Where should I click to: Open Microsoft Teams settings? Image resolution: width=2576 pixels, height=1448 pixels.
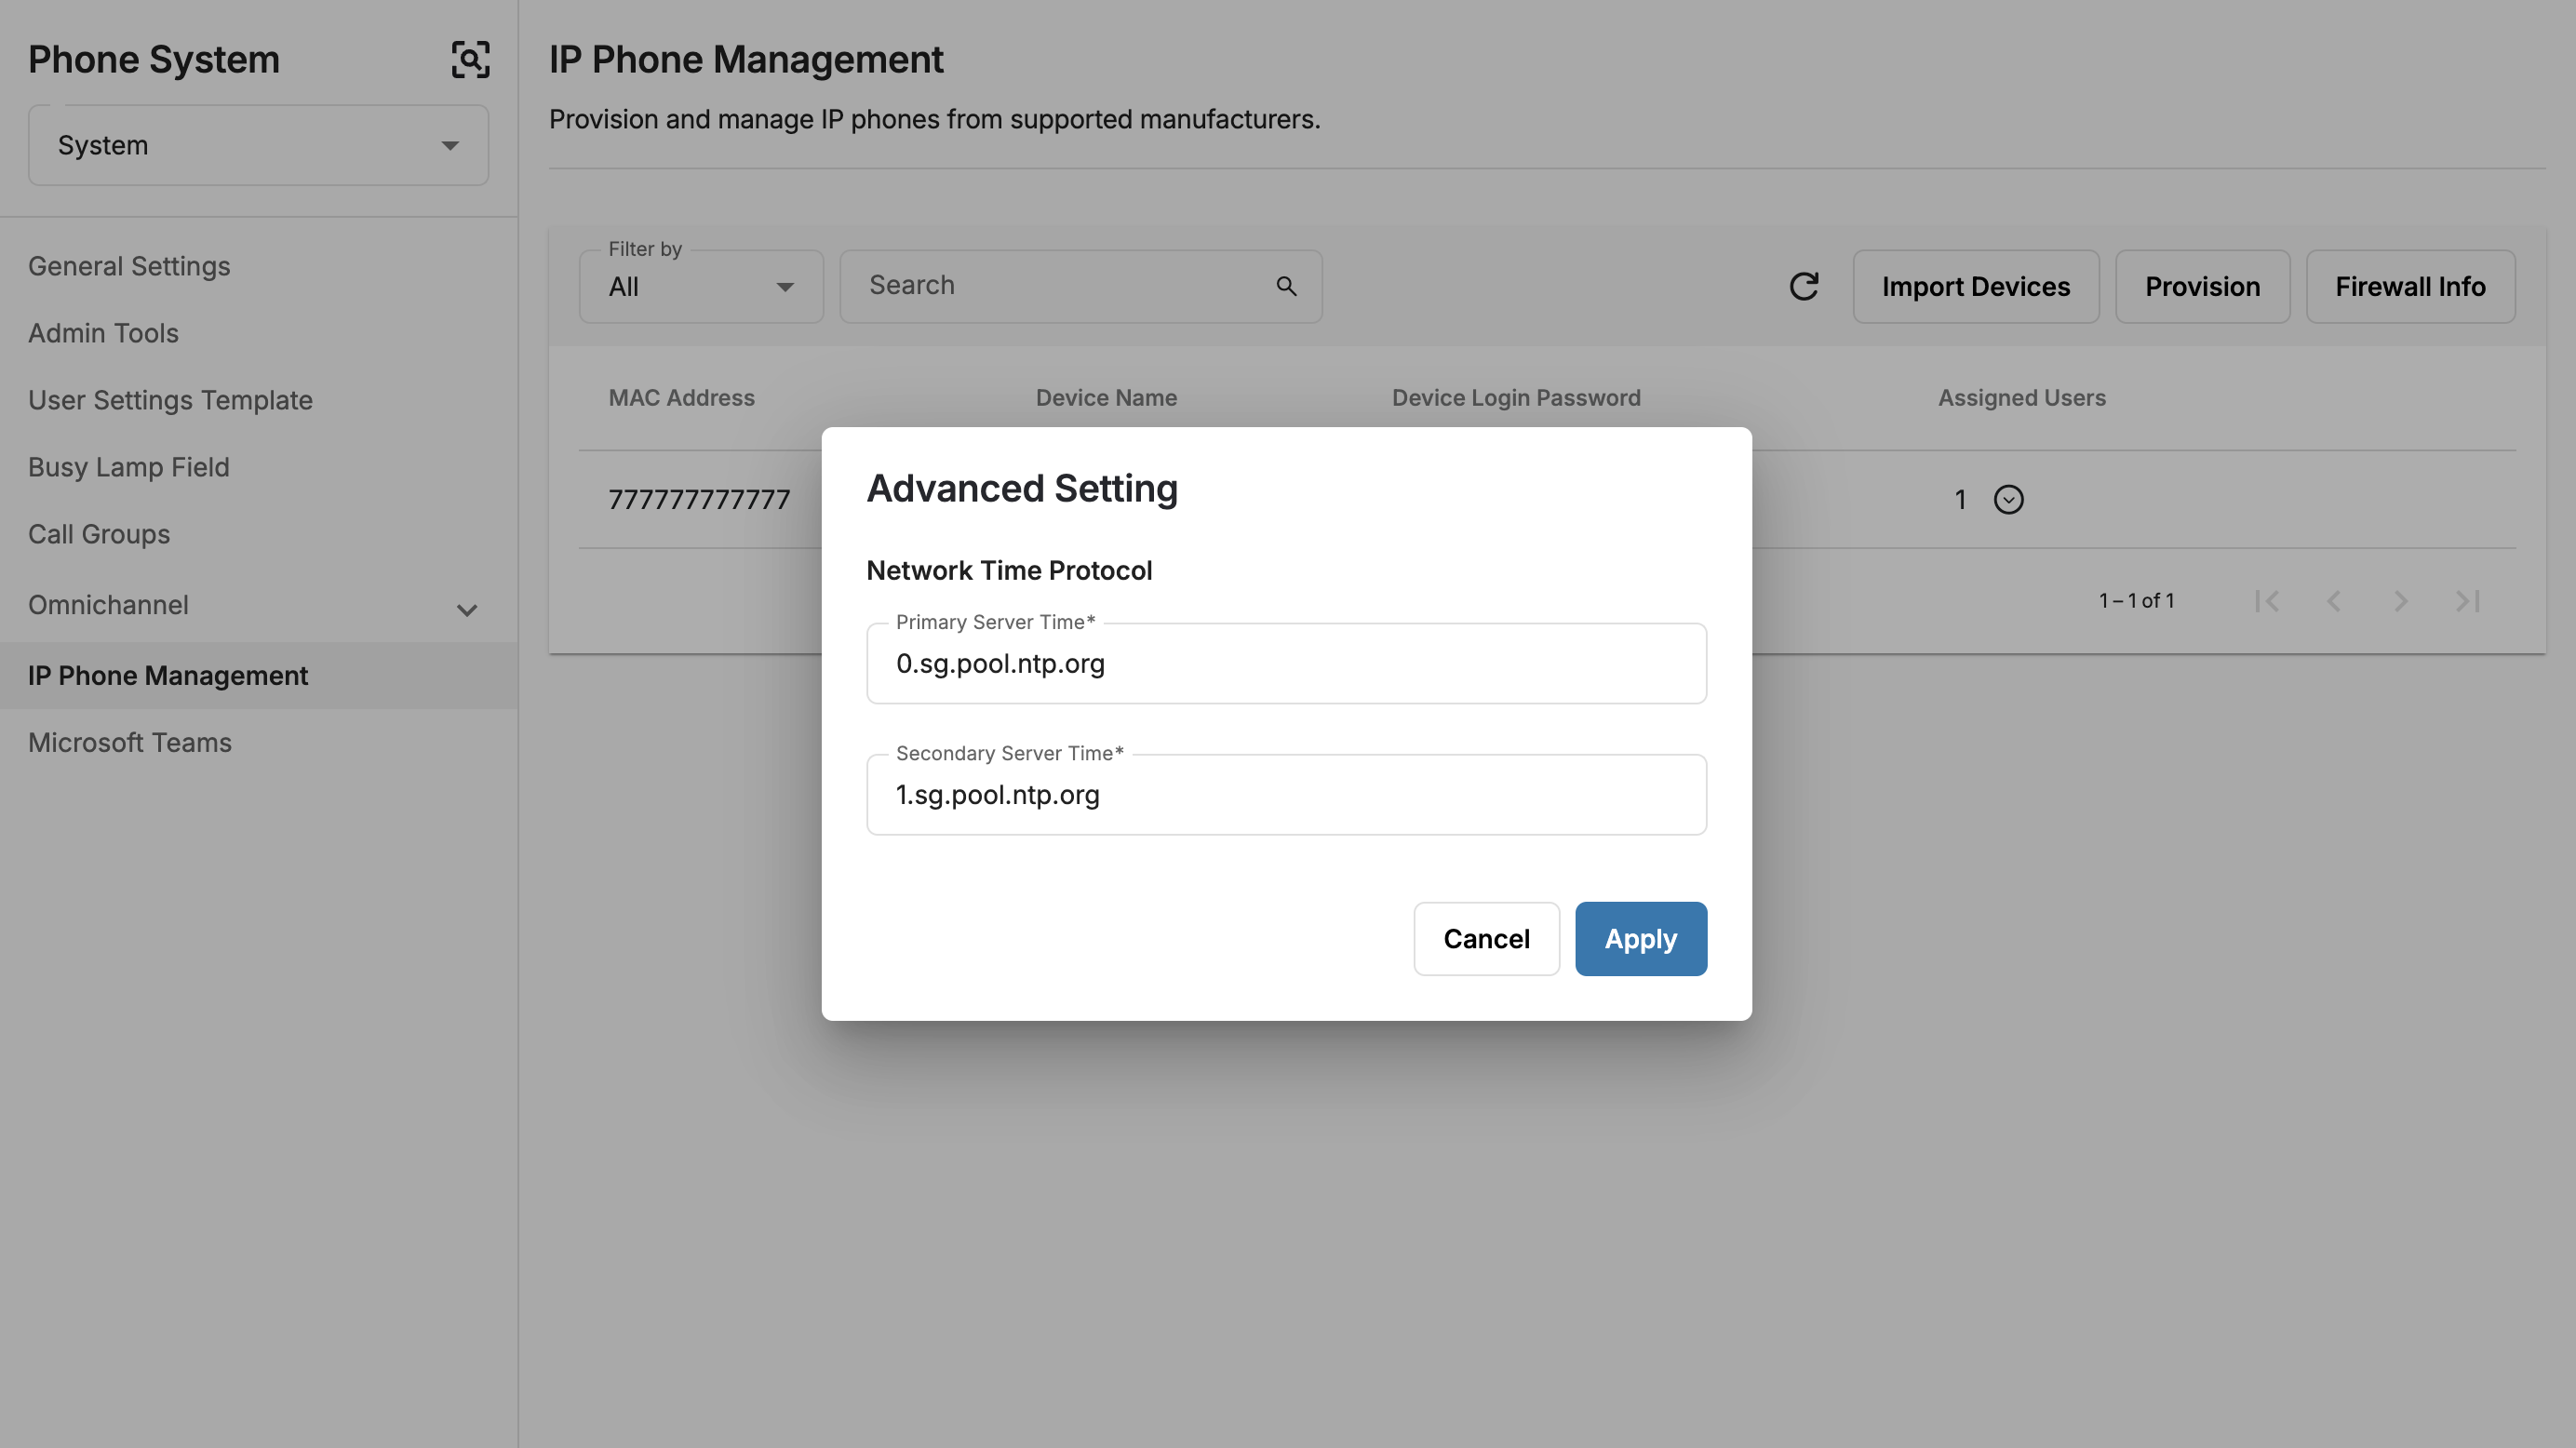click(x=130, y=743)
